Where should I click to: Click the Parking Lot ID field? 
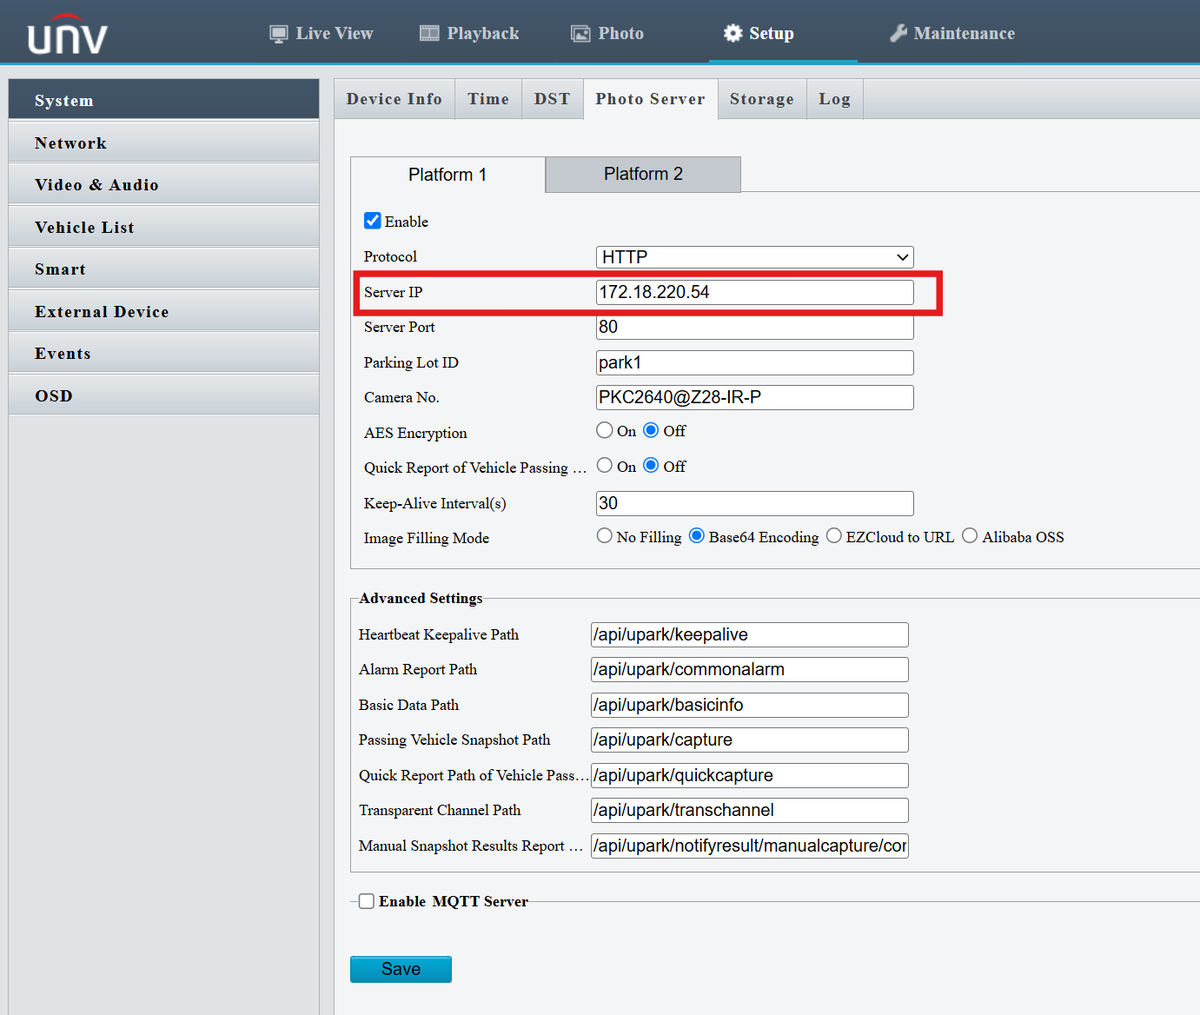[755, 362]
